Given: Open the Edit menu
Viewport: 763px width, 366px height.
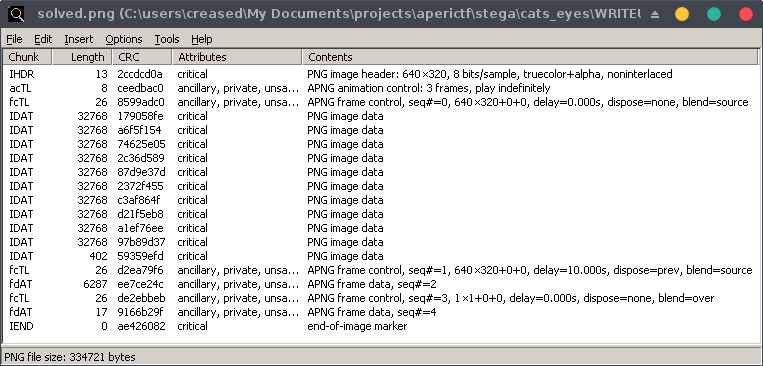Looking at the screenshot, I should click(43, 39).
